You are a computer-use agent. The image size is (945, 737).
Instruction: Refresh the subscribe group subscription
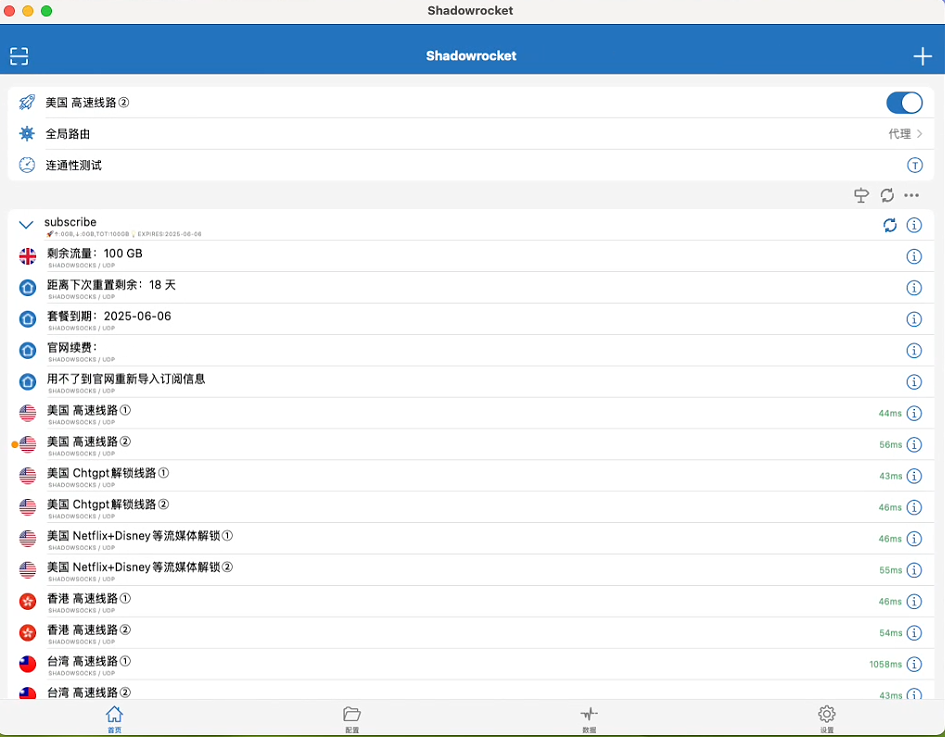890,225
